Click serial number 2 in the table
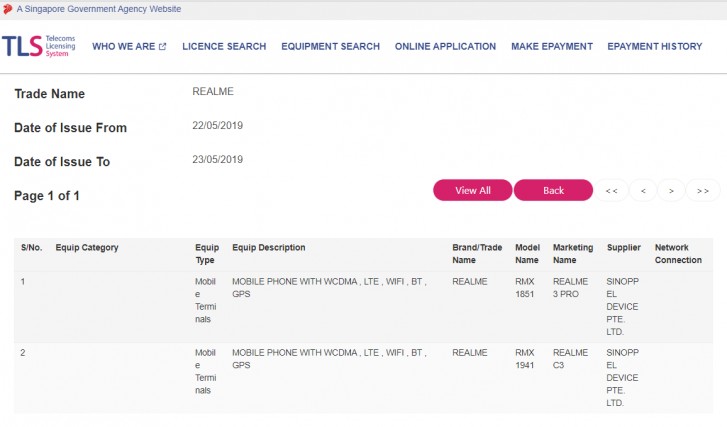Screen dimensions: 727x427 pos(23,353)
